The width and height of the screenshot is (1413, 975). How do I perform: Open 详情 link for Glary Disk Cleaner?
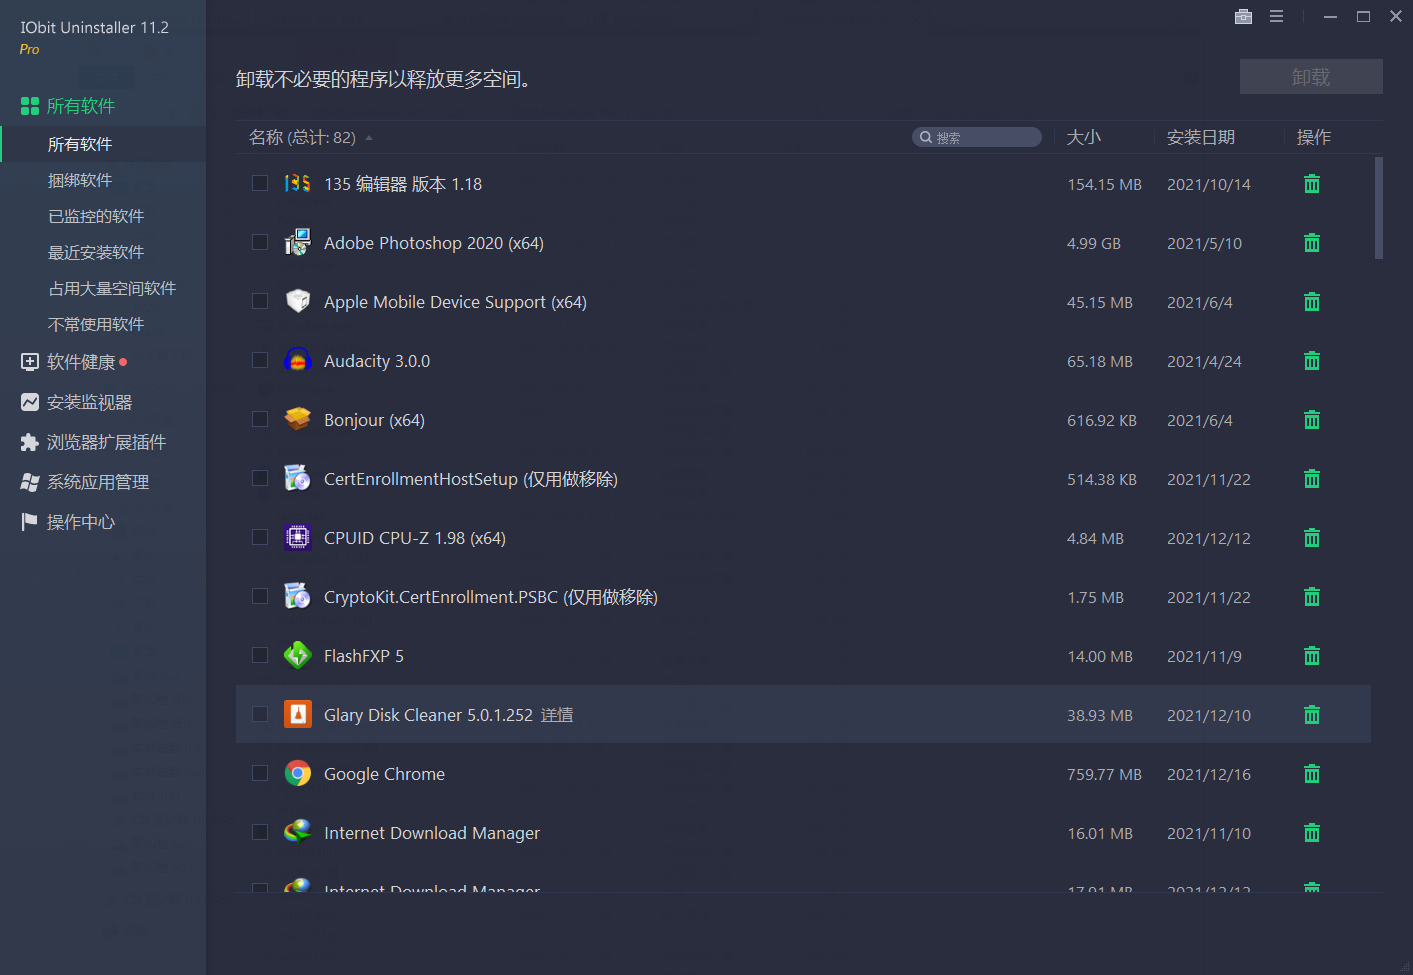point(557,715)
